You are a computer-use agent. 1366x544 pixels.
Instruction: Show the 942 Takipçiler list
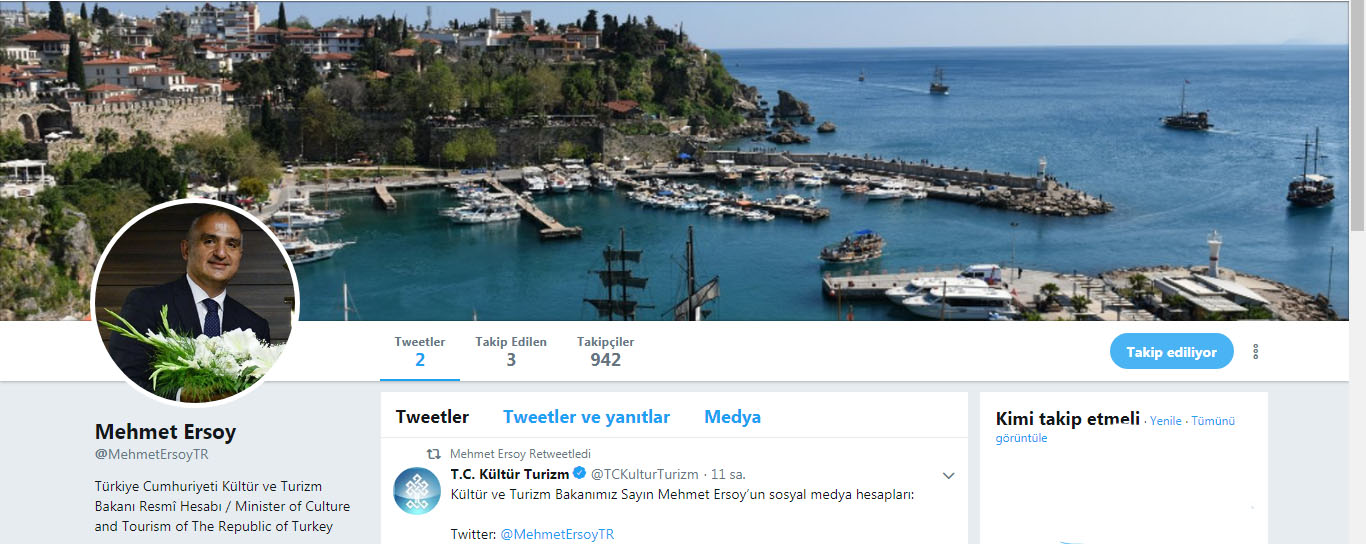[x=605, y=351]
